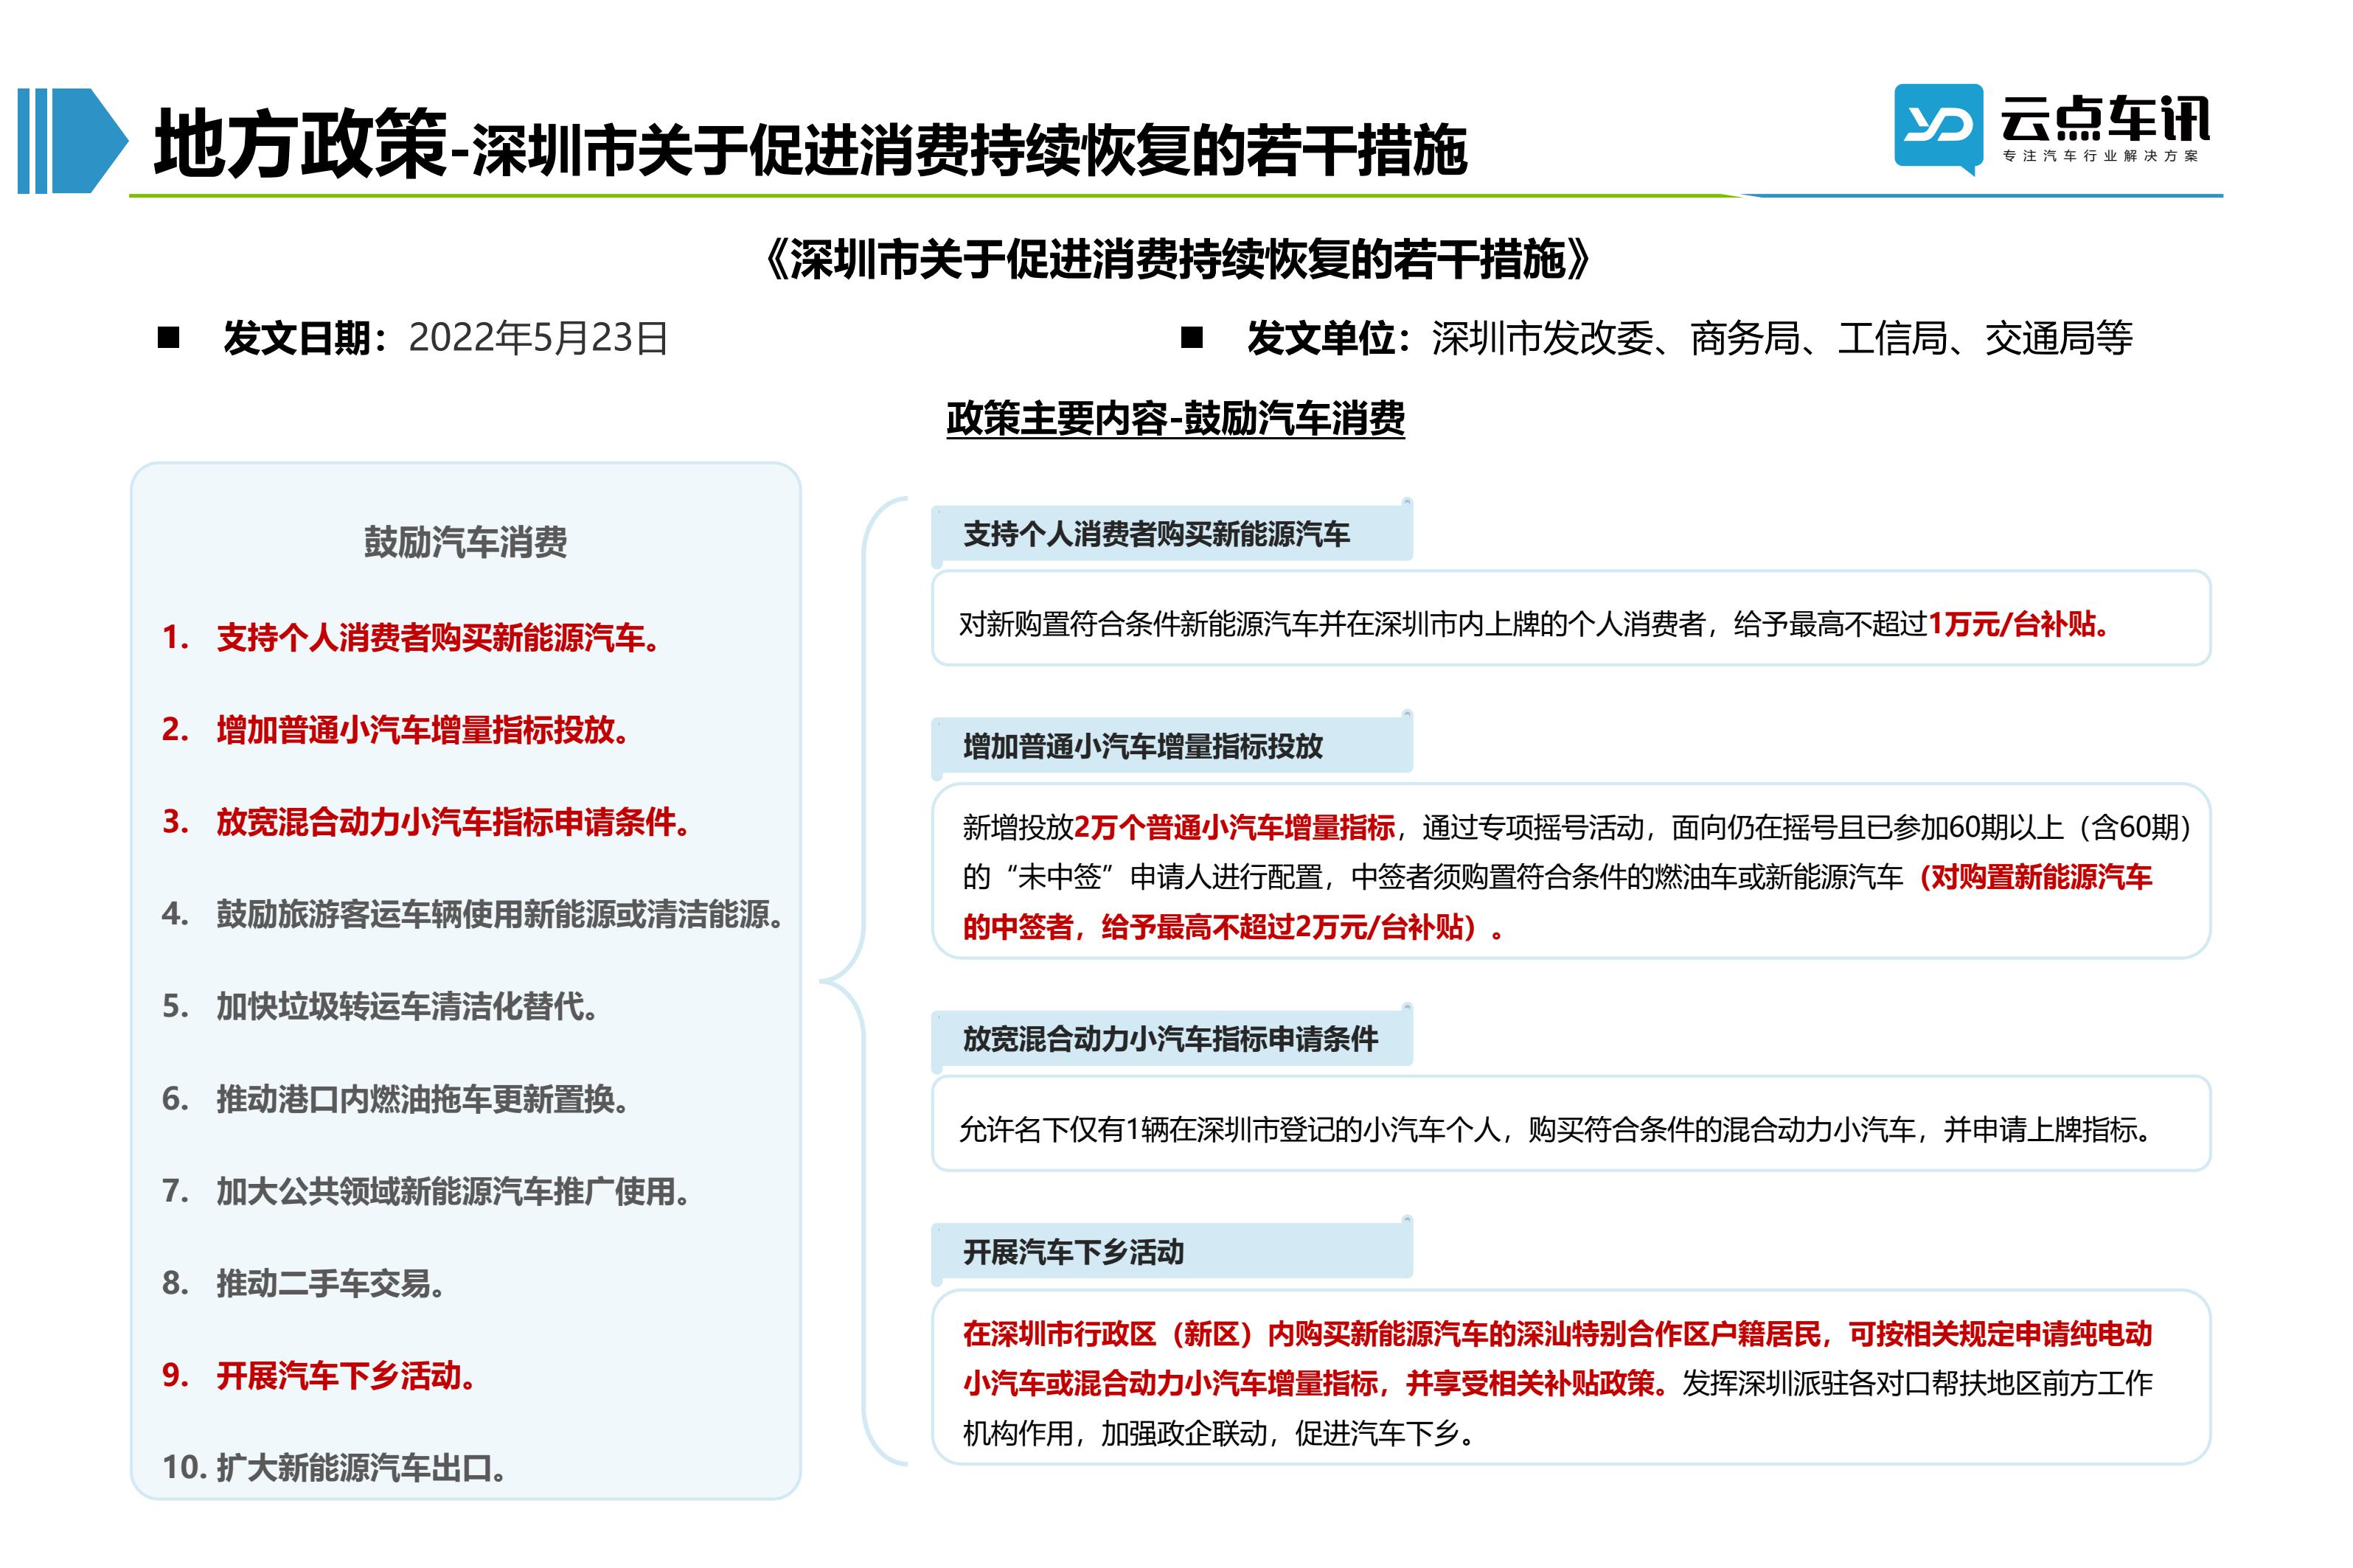Click the date 2022年5月23日

[538, 338]
